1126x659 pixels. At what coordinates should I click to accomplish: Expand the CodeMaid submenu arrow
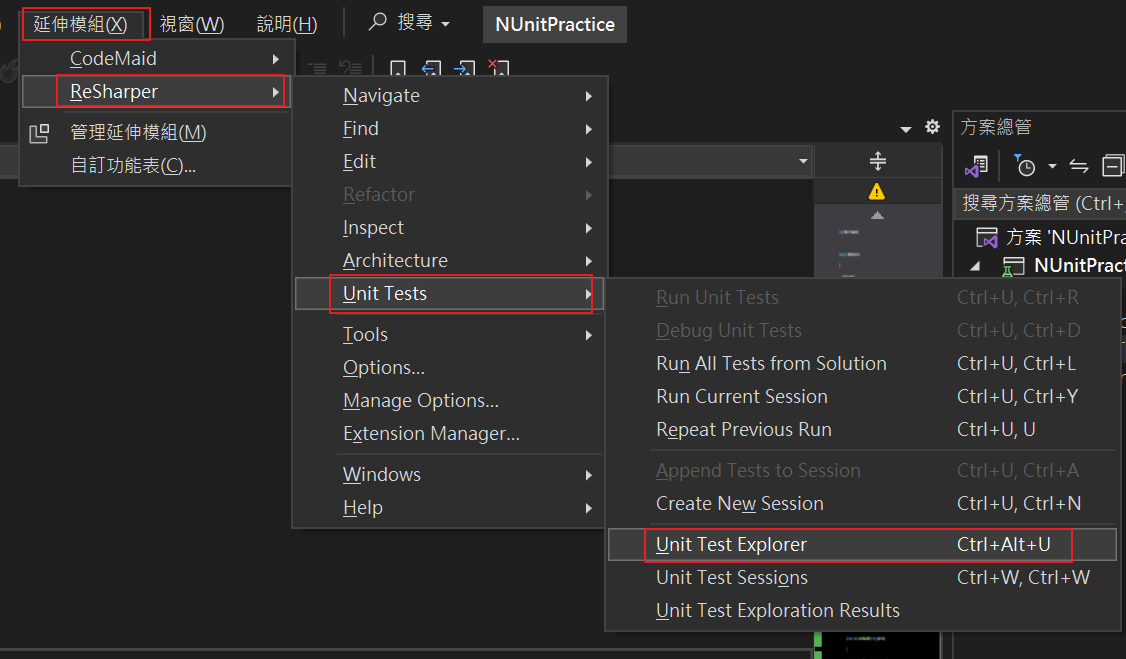click(x=276, y=59)
